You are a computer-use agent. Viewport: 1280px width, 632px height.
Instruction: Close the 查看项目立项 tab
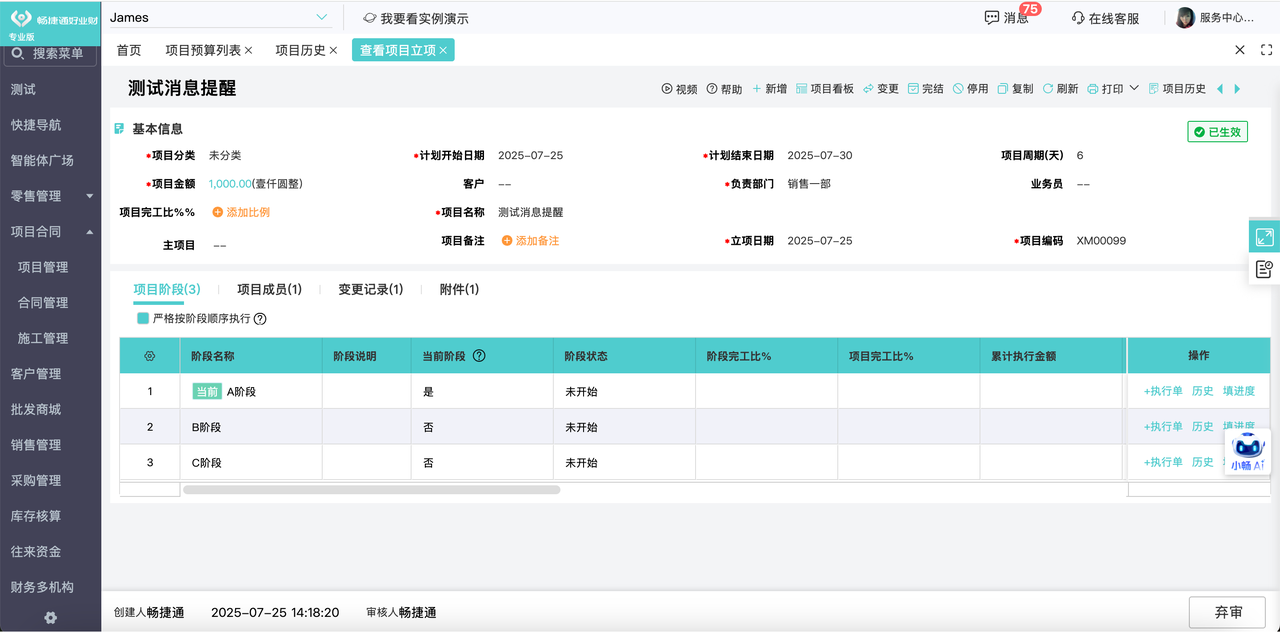(443, 50)
